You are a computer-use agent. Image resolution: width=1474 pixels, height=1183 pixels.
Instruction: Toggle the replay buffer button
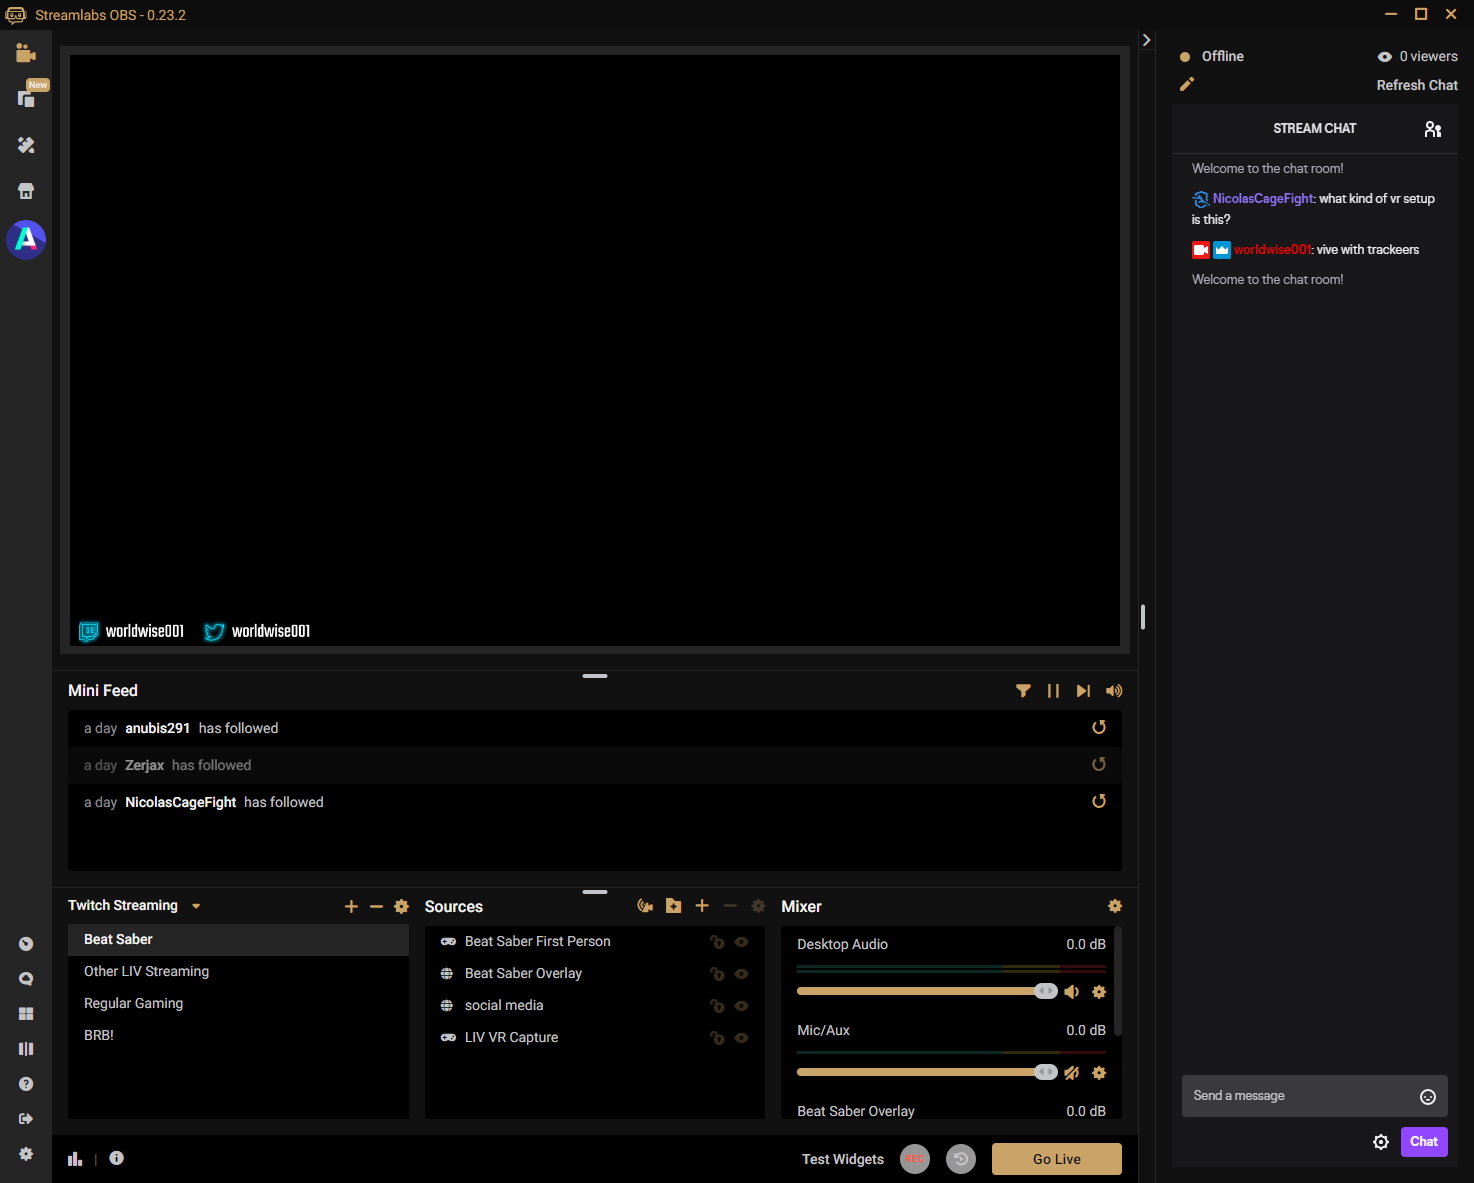961,1159
